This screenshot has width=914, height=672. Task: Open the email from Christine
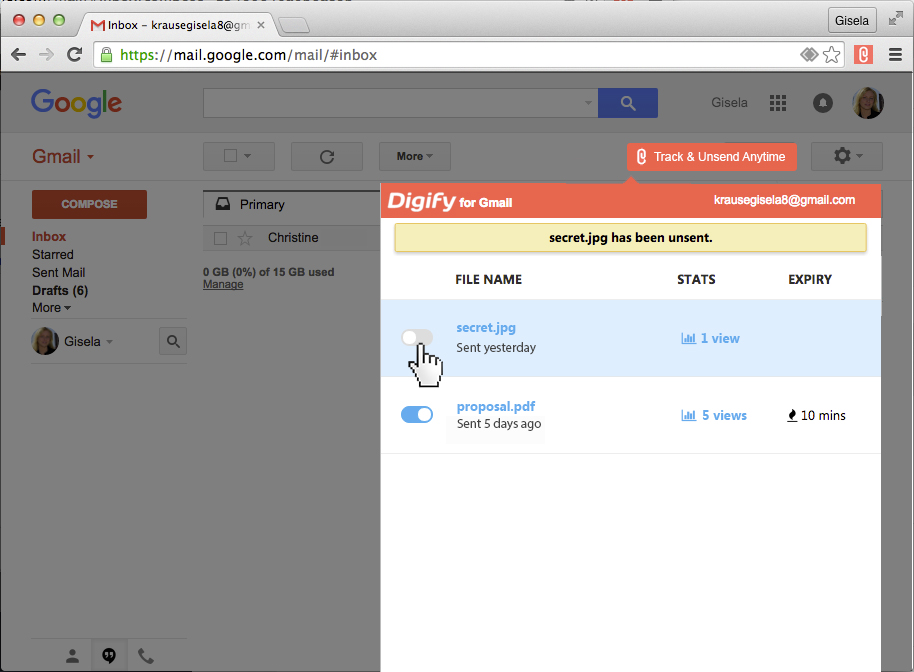(x=293, y=238)
